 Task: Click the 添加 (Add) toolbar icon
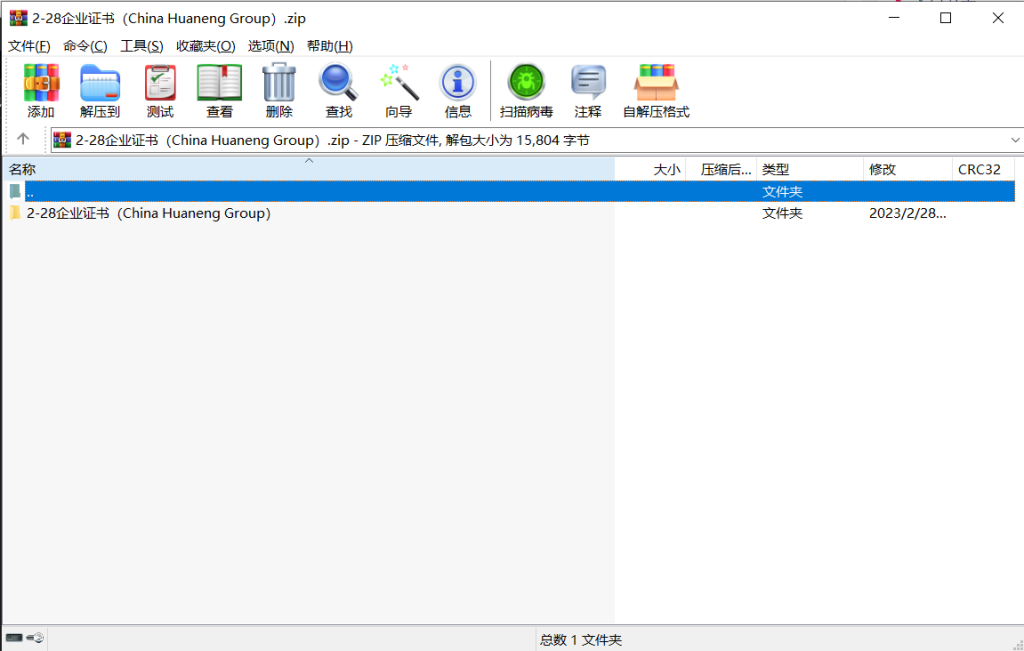tap(41, 90)
